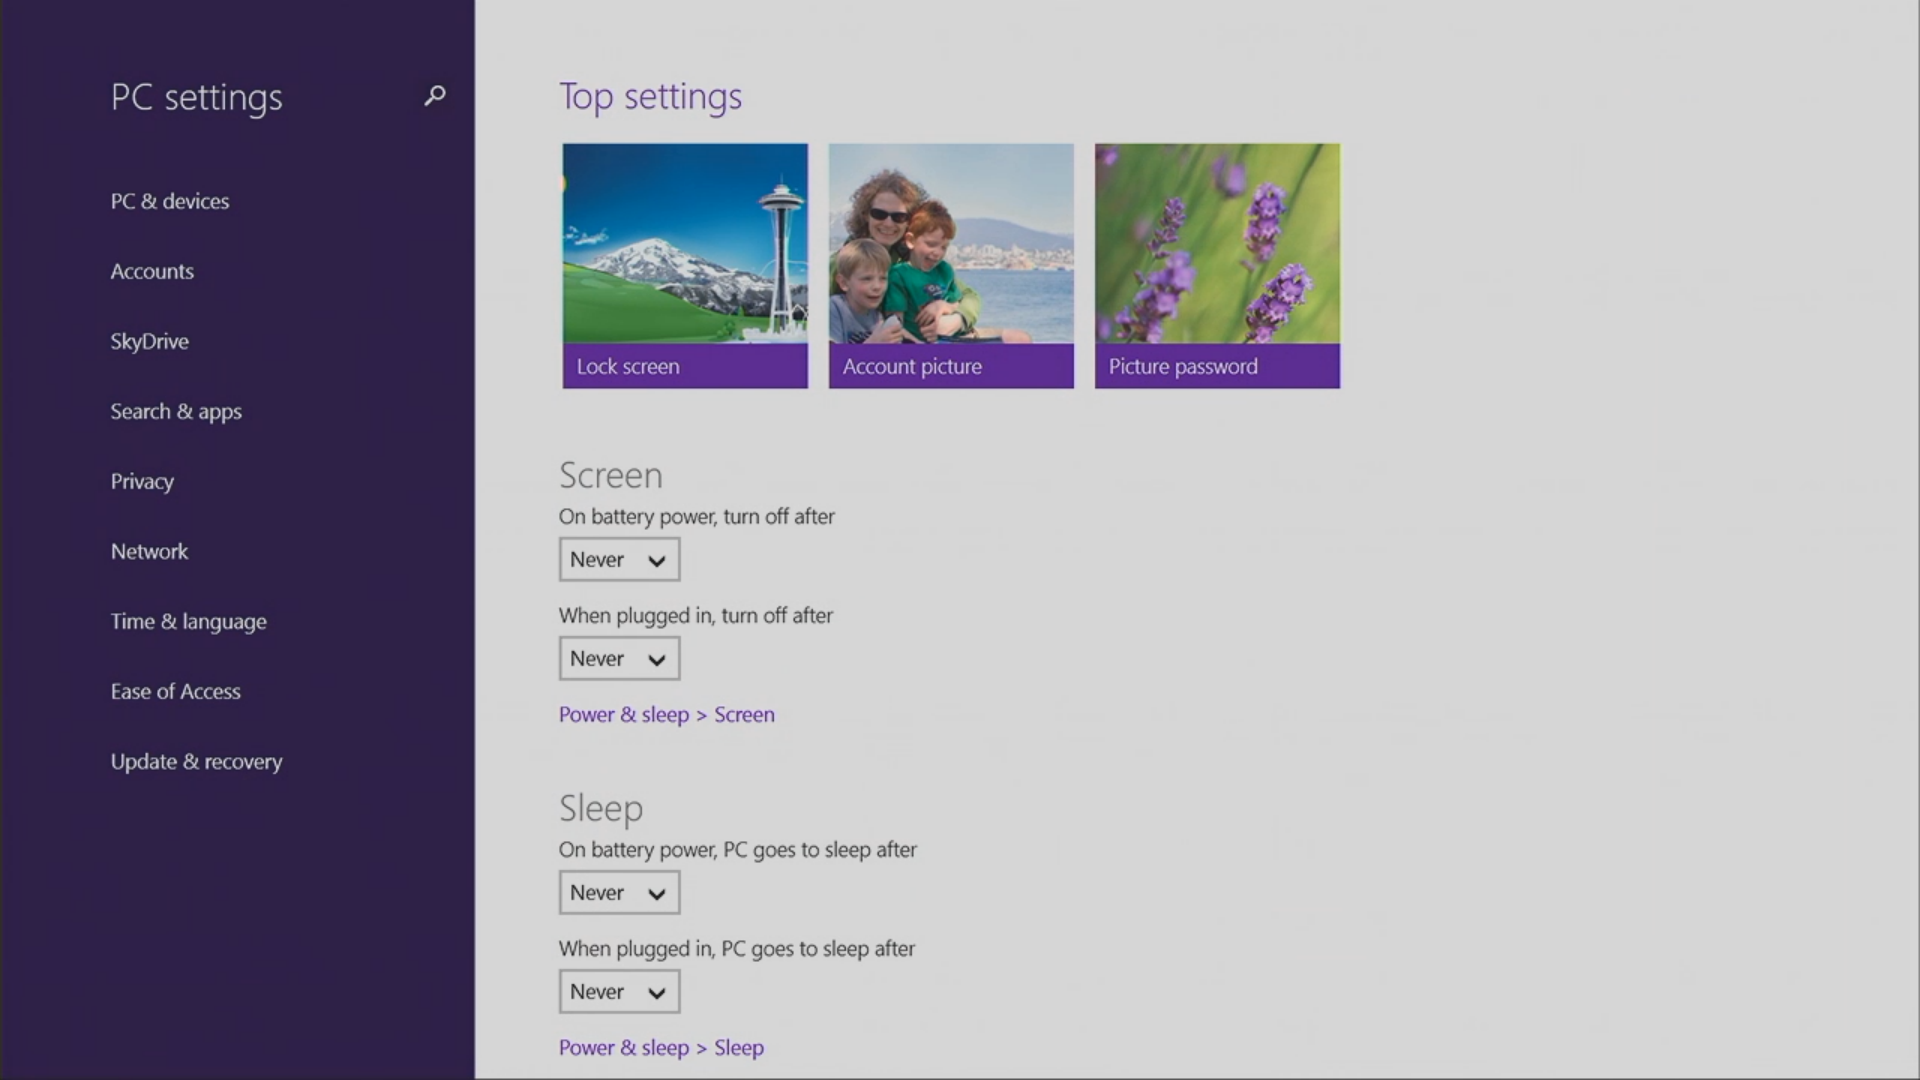Follow the Power & sleep > Sleep link

point(661,1048)
